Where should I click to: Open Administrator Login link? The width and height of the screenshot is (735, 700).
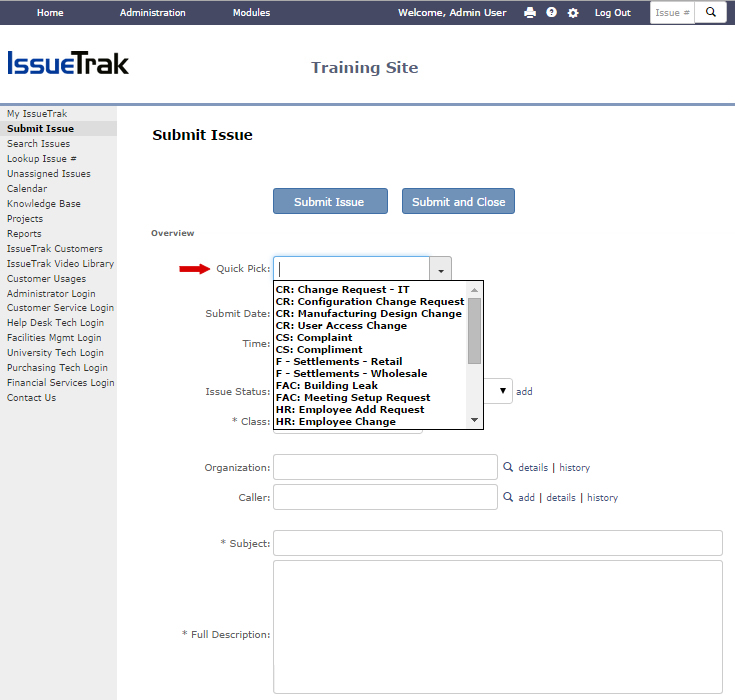click(x=51, y=294)
